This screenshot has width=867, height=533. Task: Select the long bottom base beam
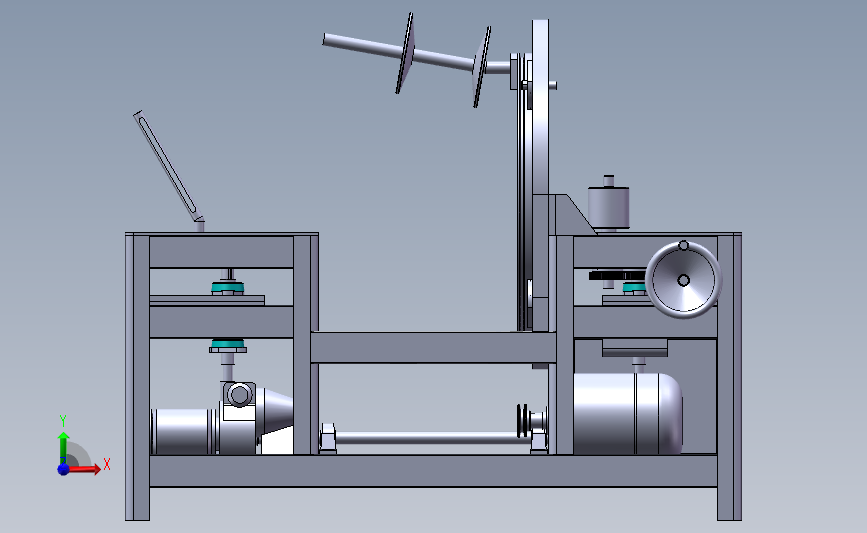pos(434,471)
